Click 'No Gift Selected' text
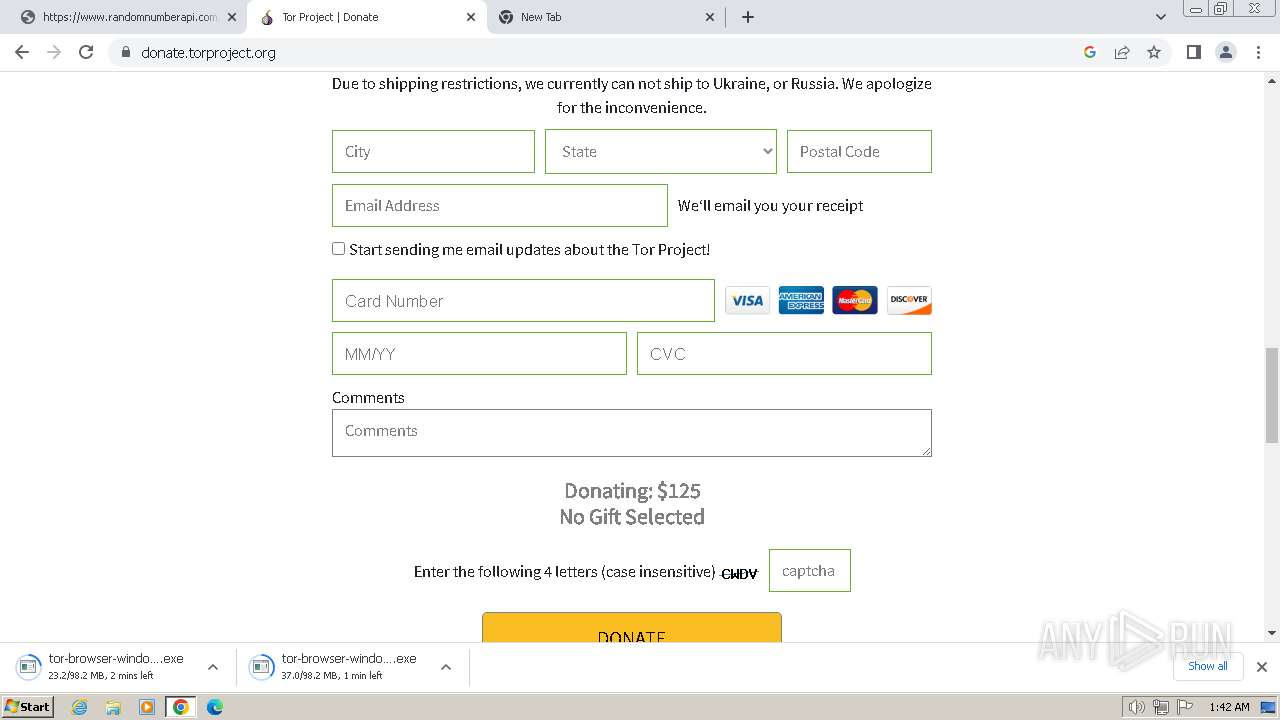 [632, 517]
